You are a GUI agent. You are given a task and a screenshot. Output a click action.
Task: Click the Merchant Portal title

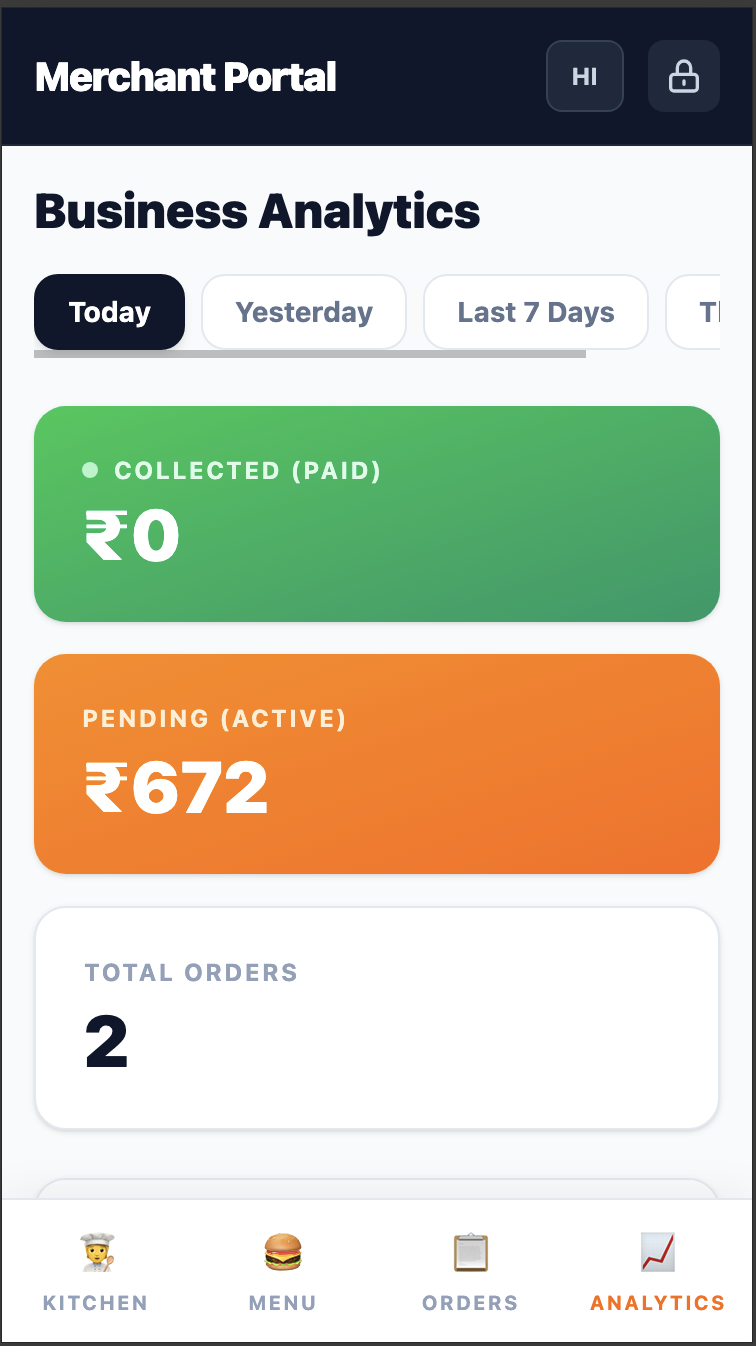[x=186, y=77]
